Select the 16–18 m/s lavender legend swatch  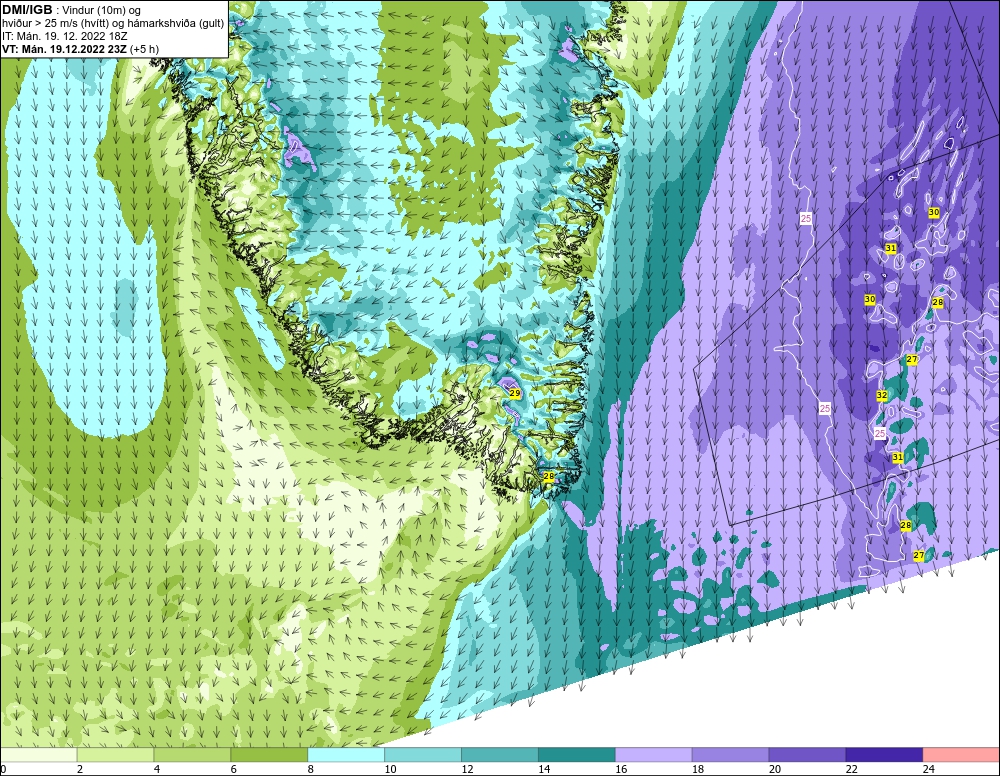point(654,755)
